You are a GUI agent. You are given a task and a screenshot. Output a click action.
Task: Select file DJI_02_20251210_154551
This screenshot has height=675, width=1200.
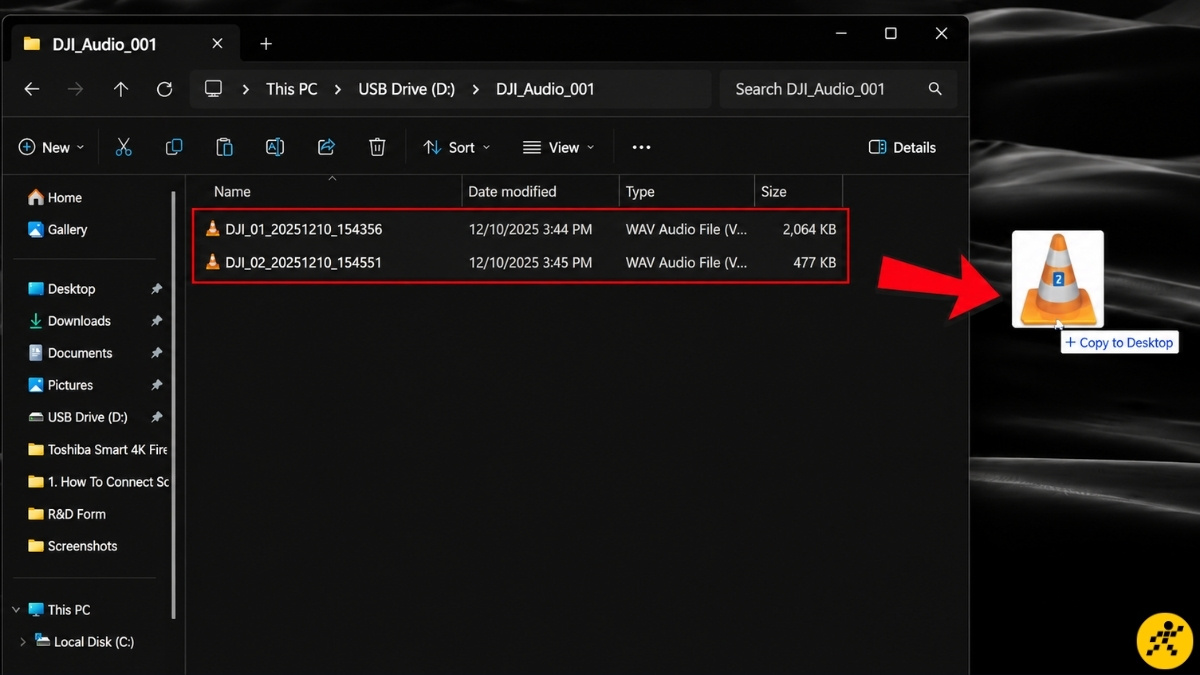521,263
